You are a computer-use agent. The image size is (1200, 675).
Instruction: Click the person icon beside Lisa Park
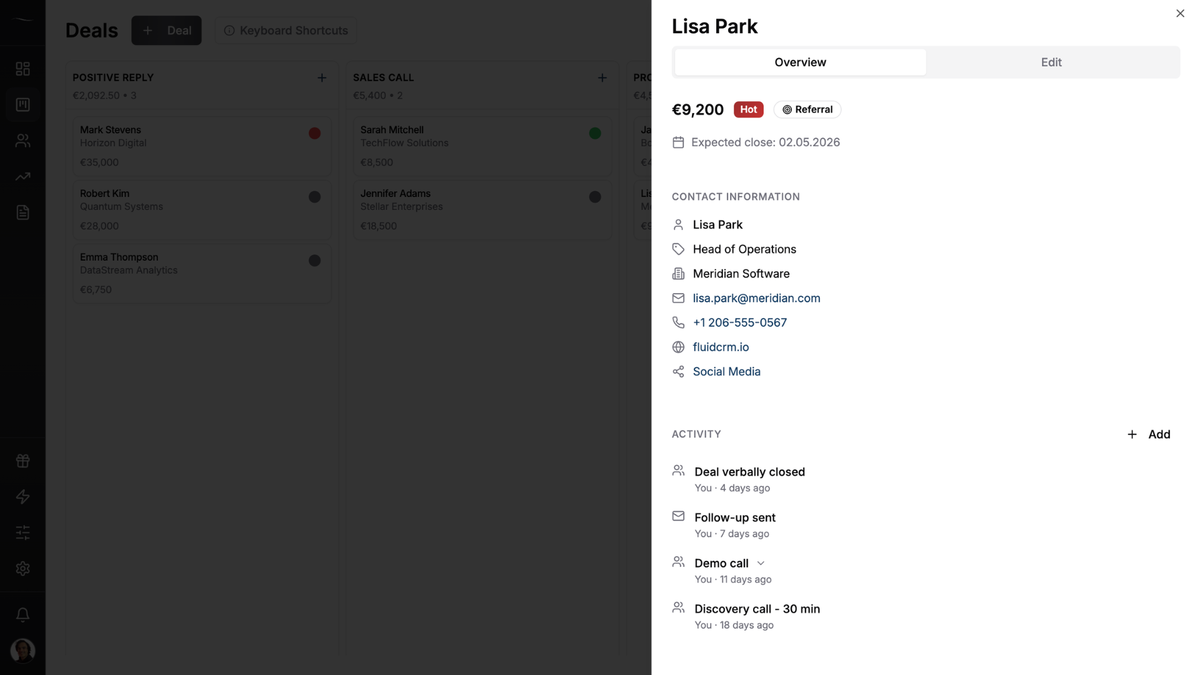pyautogui.click(x=678, y=225)
